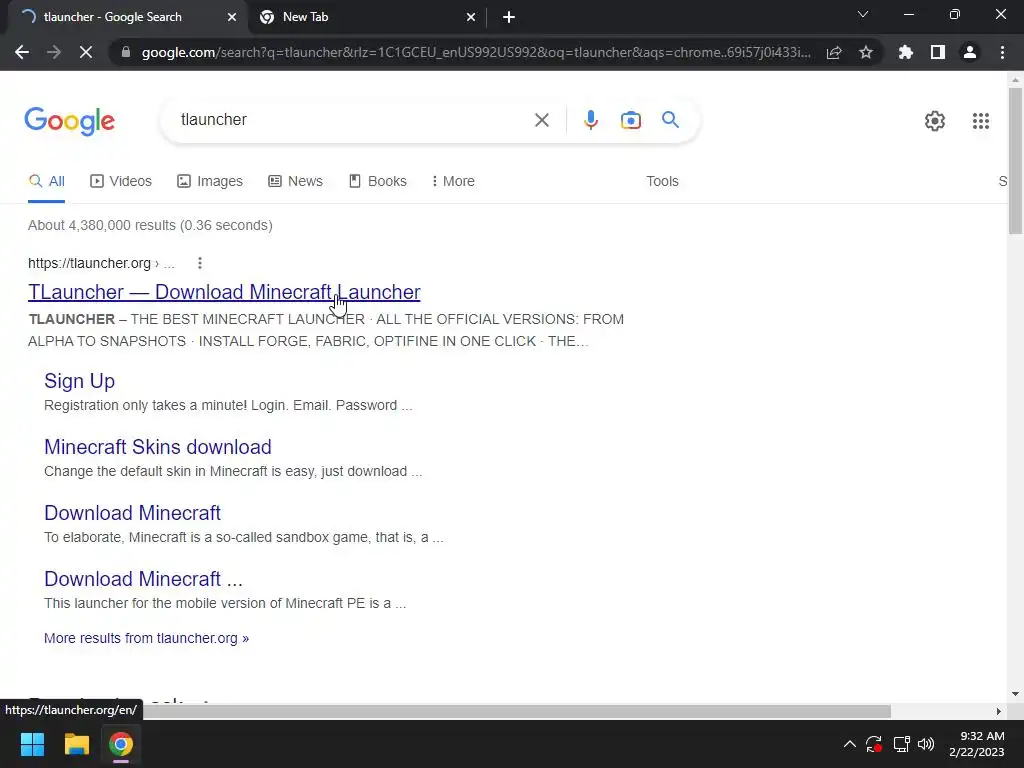1024x768 pixels.
Task: Open the Extensions puzzle icon
Action: click(x=906, y=52)
